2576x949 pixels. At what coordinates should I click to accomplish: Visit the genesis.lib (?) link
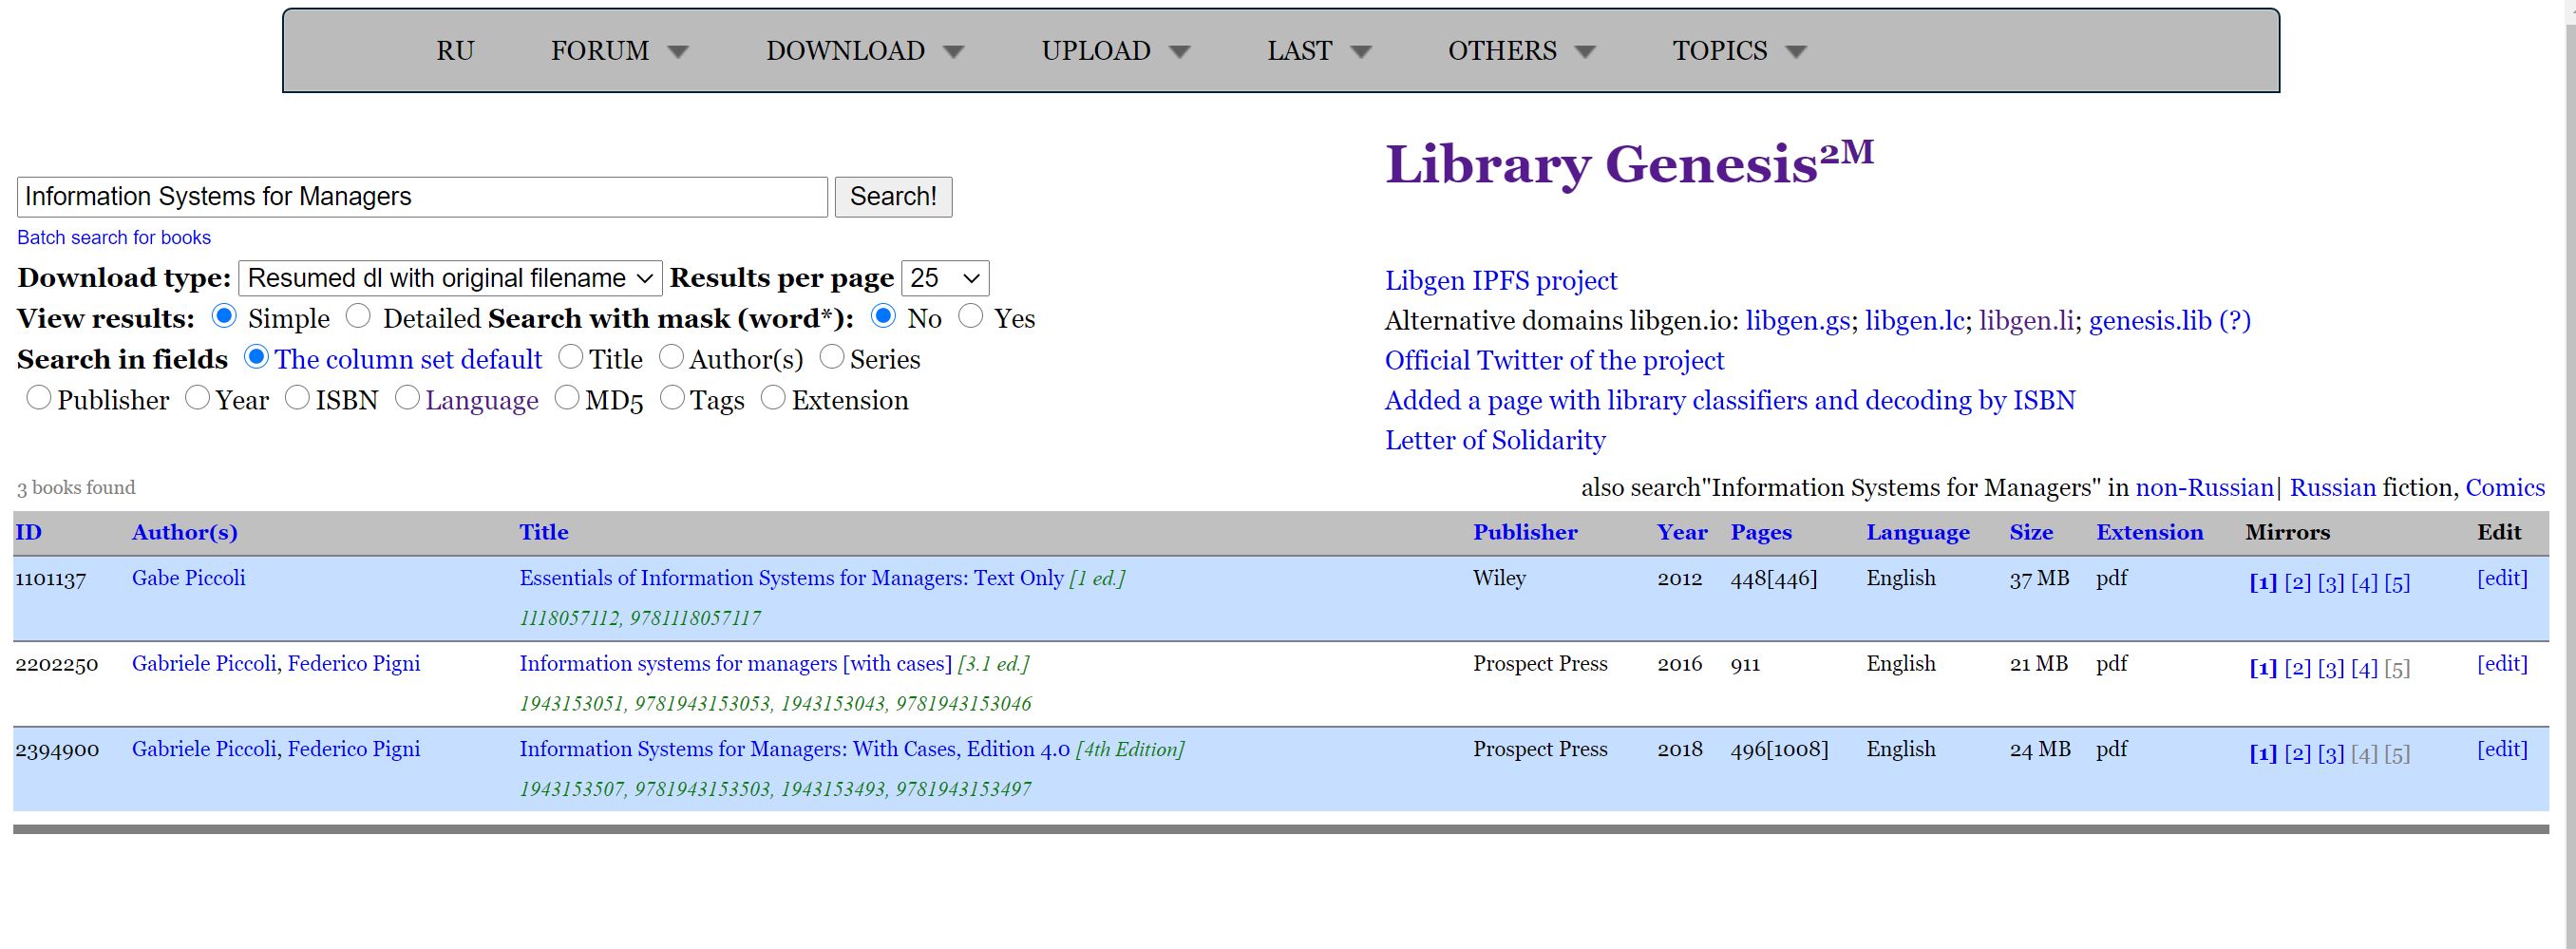coord(2170,321)
